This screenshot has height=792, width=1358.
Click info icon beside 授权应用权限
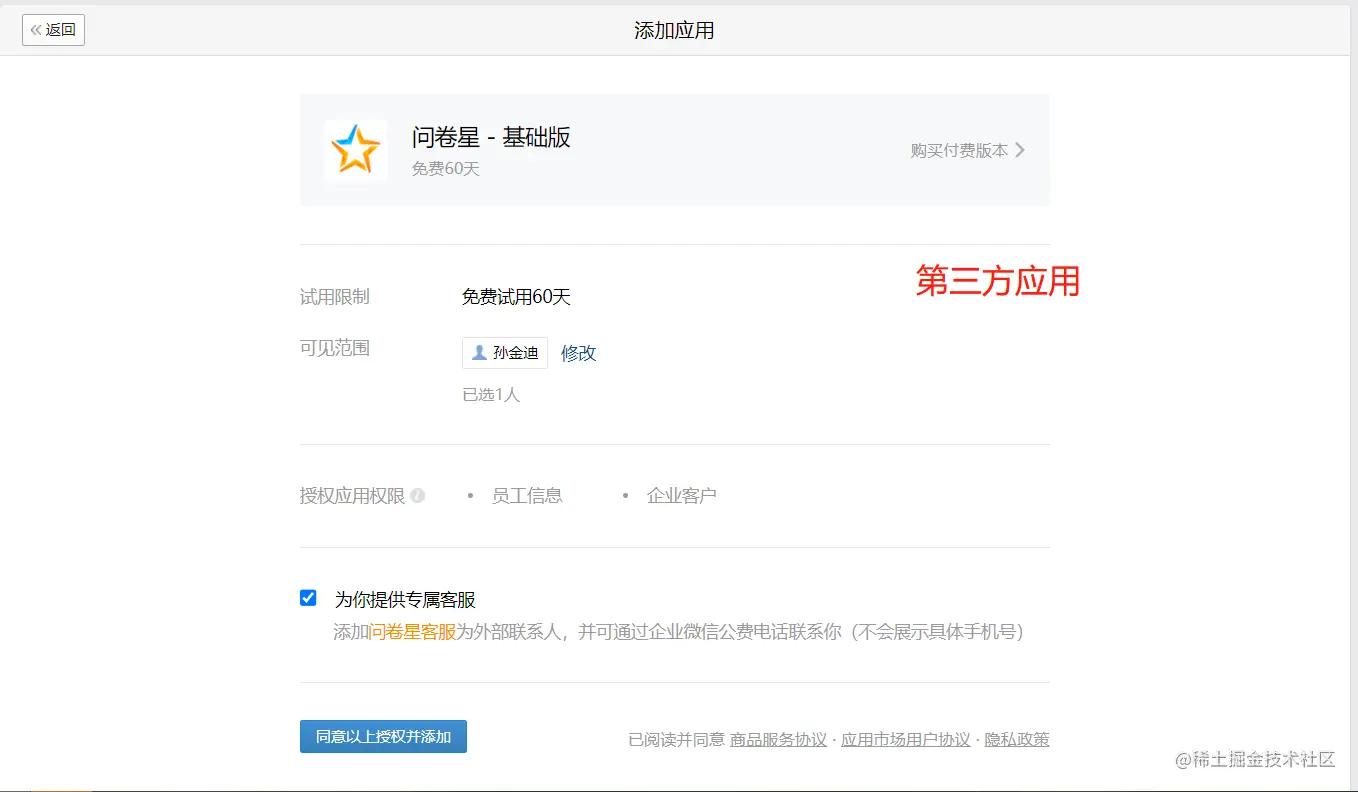click(418, 496)
